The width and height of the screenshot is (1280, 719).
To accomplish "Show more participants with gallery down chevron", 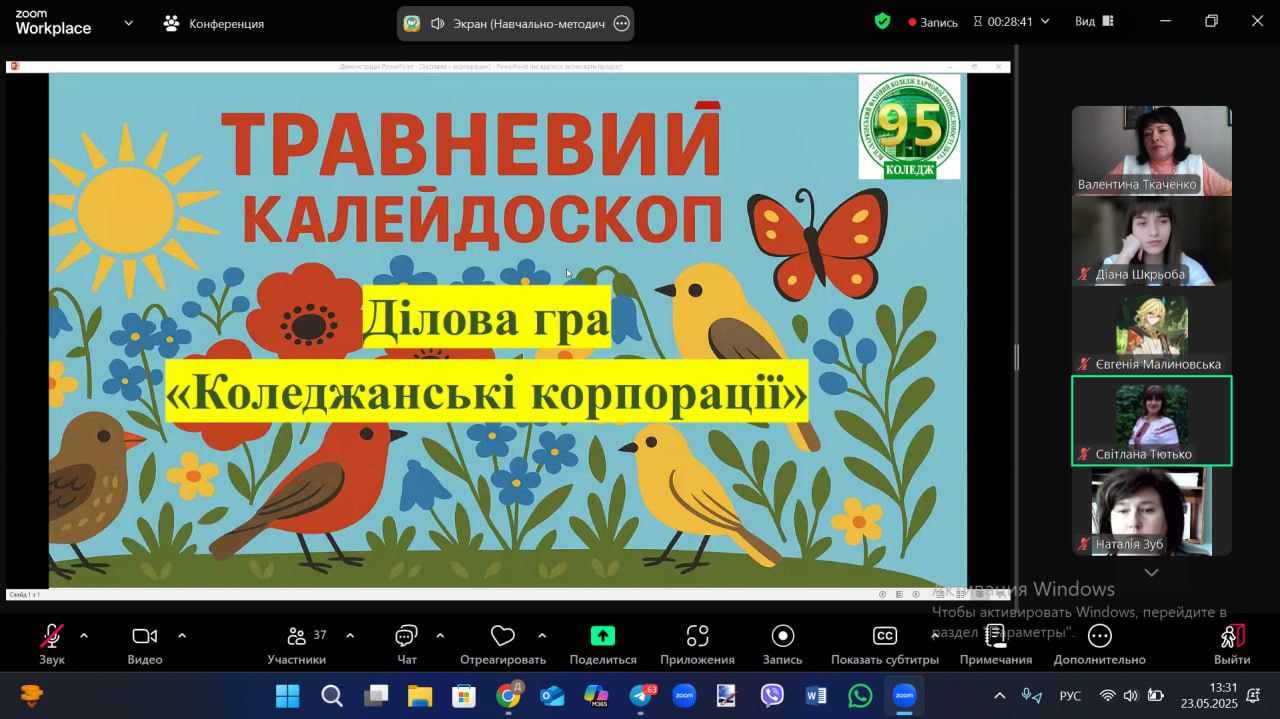I will pos(1151,573).
